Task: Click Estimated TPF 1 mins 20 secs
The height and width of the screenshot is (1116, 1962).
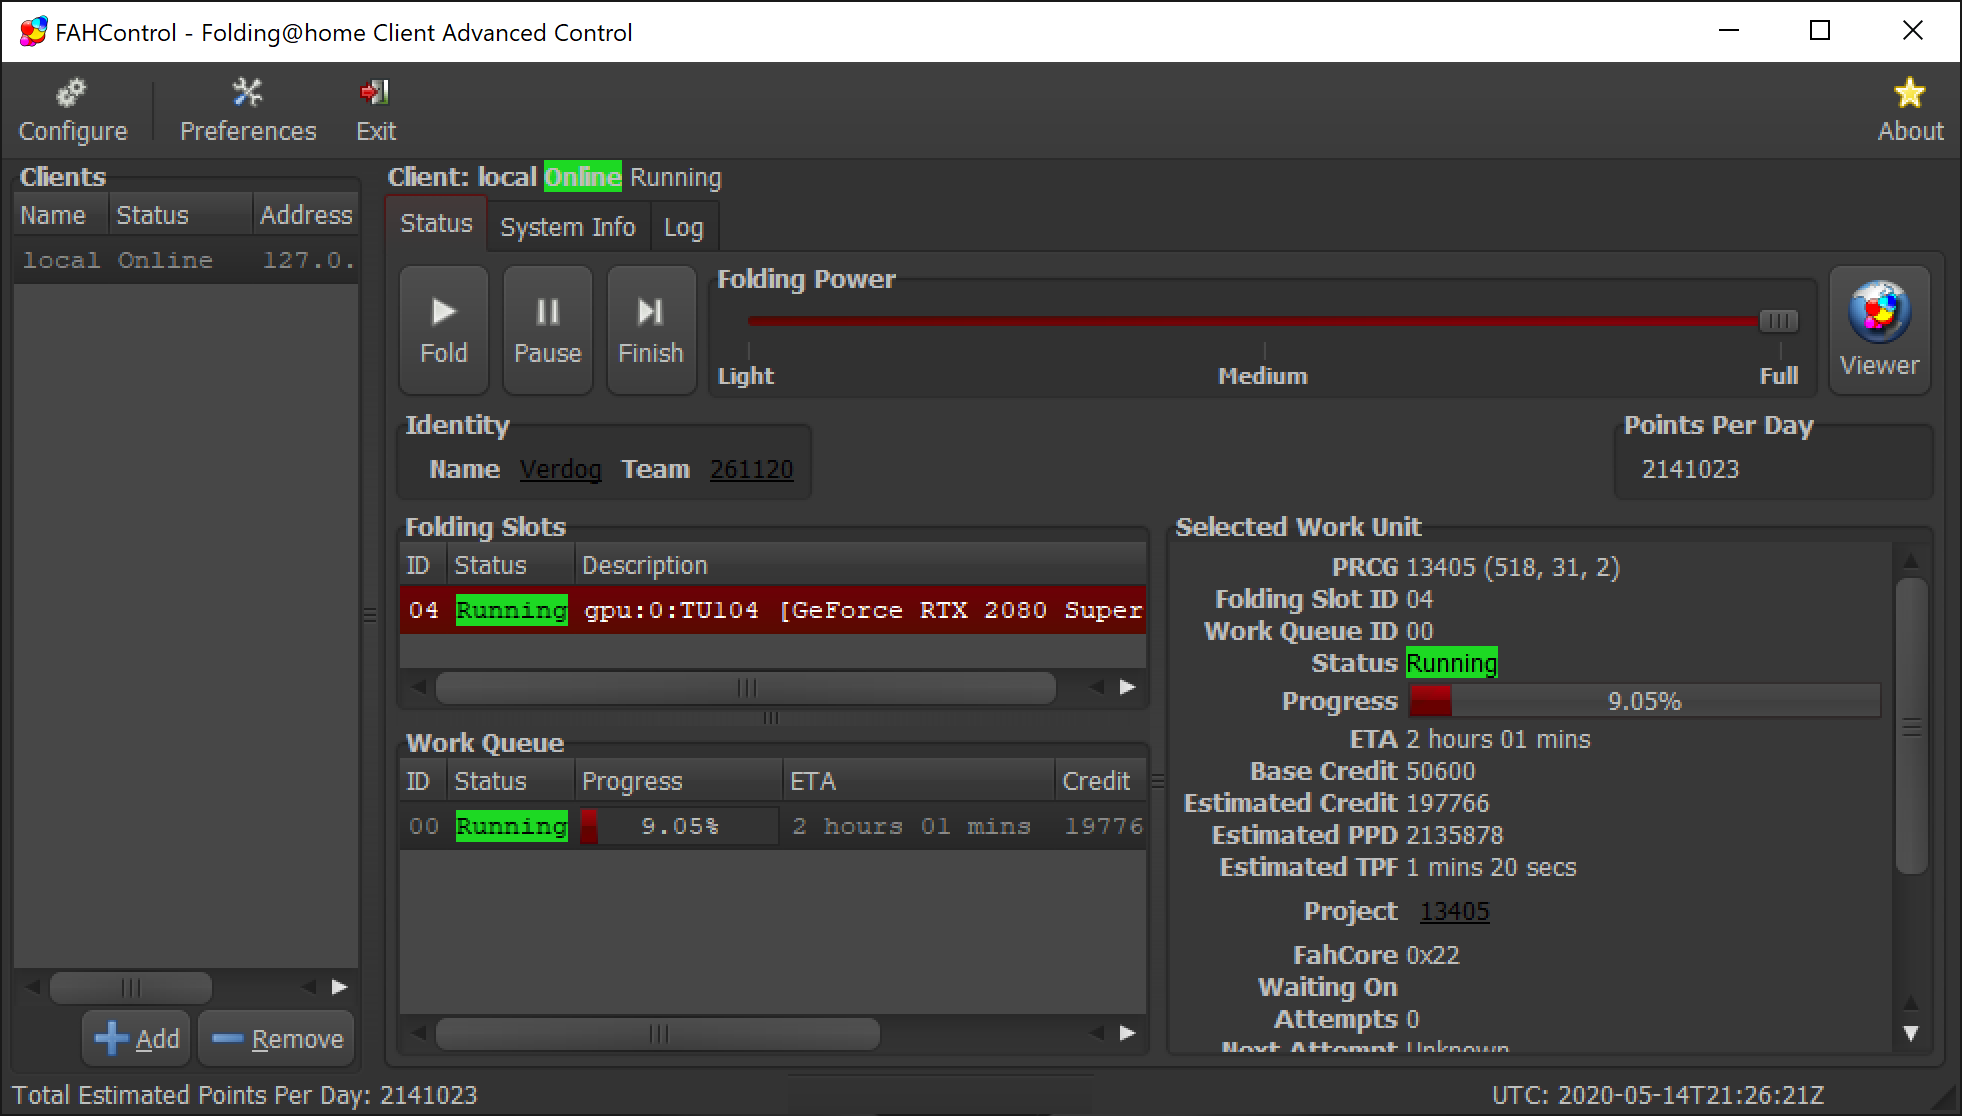Action: [1491, 867]
